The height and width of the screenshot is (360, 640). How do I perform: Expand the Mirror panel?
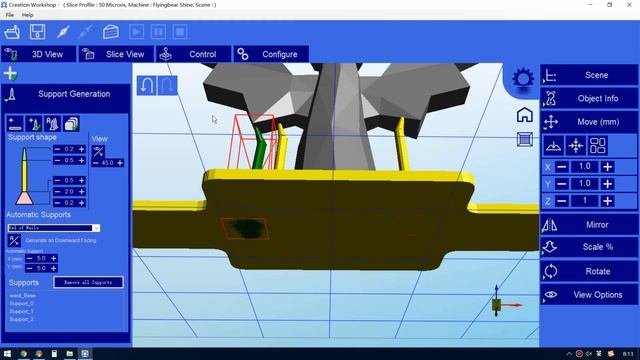[x=589, y=225]
